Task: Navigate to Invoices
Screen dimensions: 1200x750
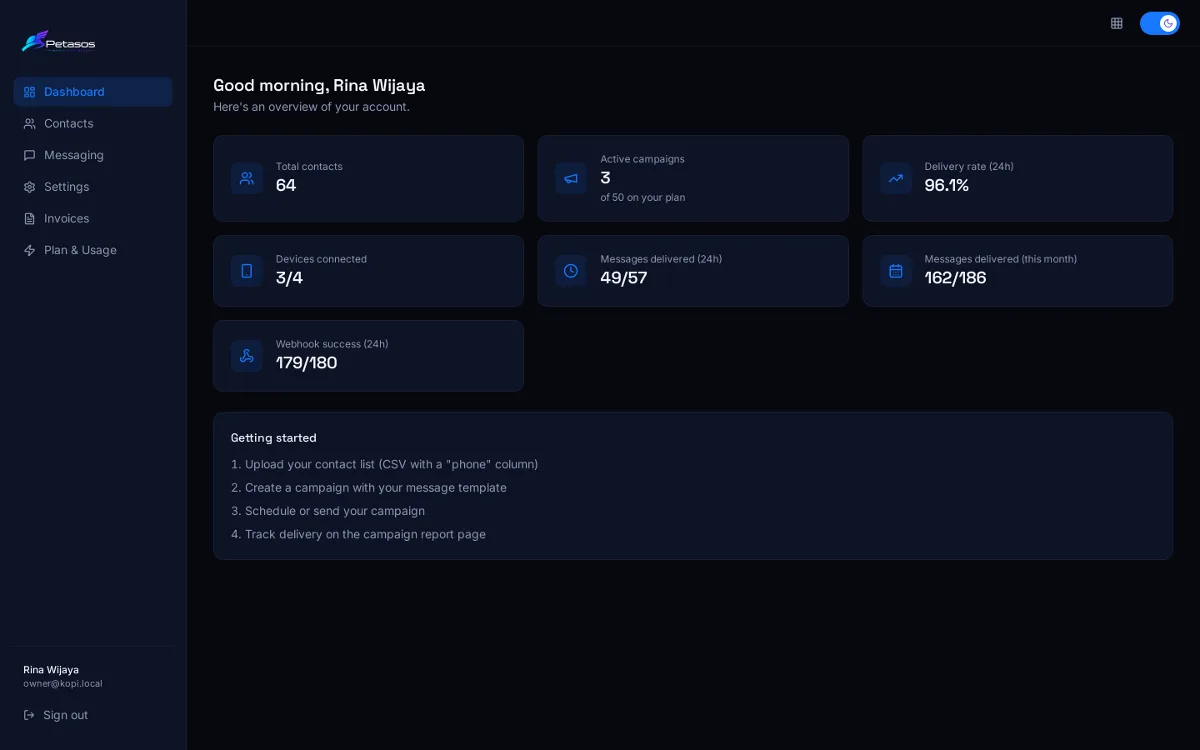Action: [x=93, y=218]
